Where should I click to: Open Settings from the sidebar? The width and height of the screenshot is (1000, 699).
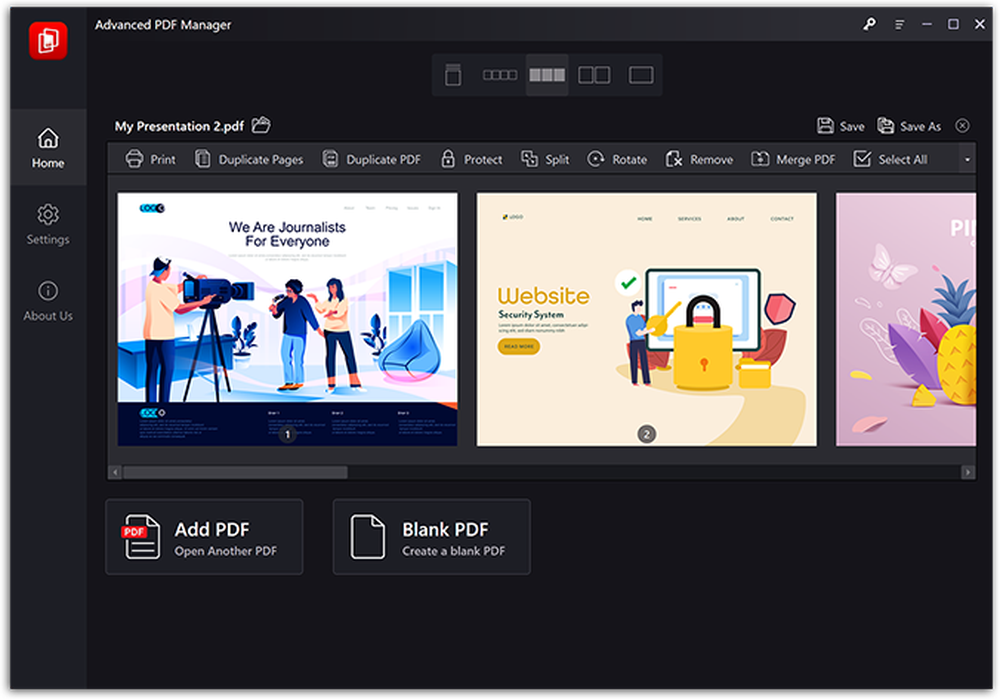click(x=48, y=224)
